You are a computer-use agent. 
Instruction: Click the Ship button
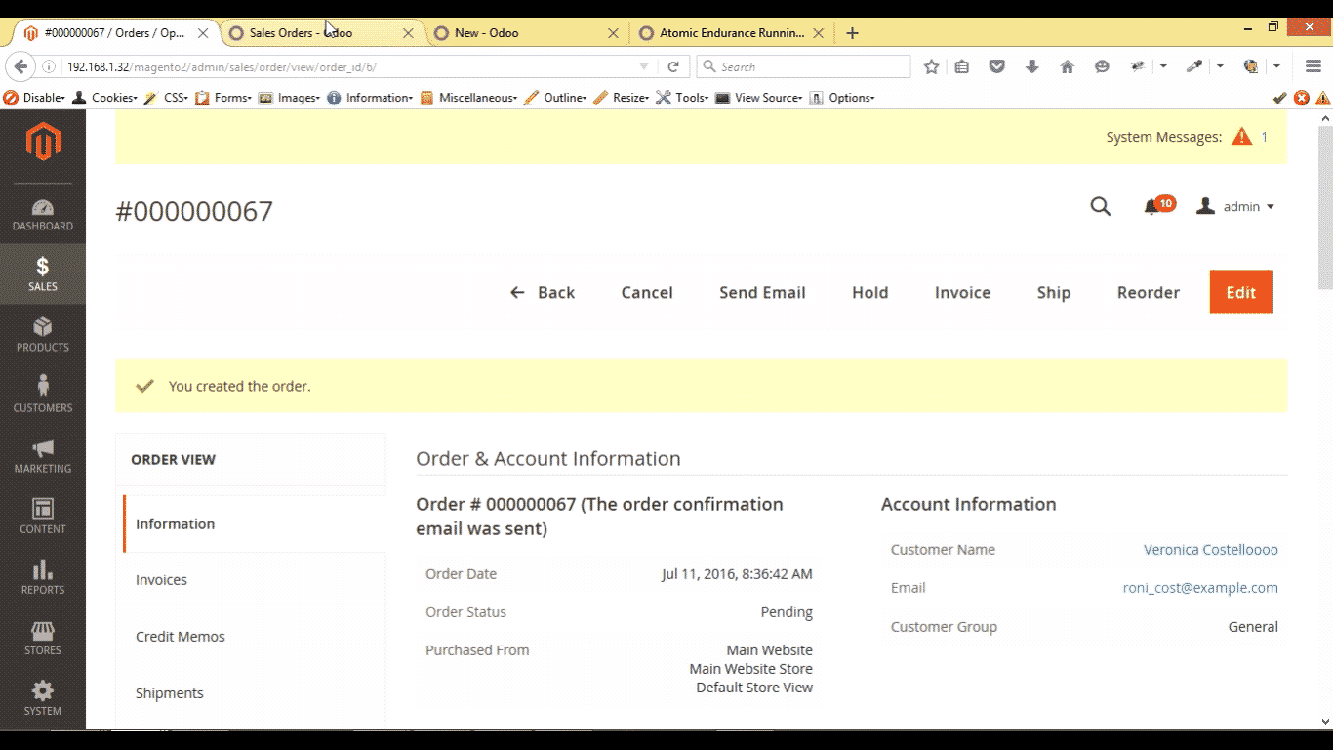pyautogui.click(x=1054, y=292)
